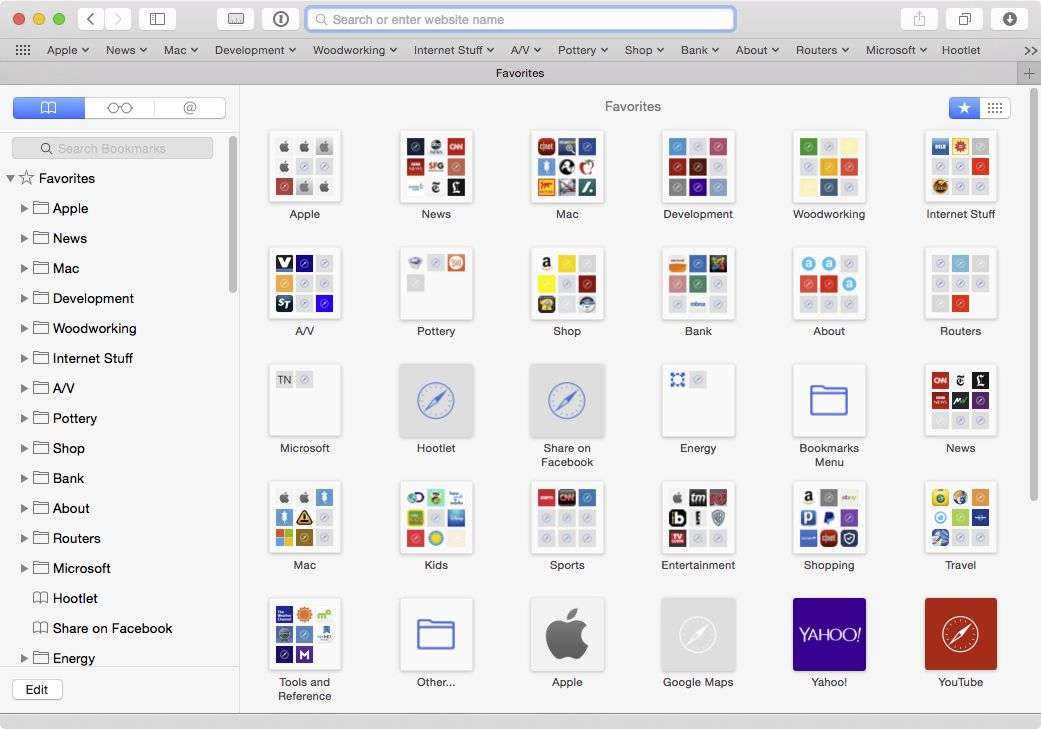
Task: Open the Hootlet bookmarklet in the Favorites bar
Action: pos(961,50)
